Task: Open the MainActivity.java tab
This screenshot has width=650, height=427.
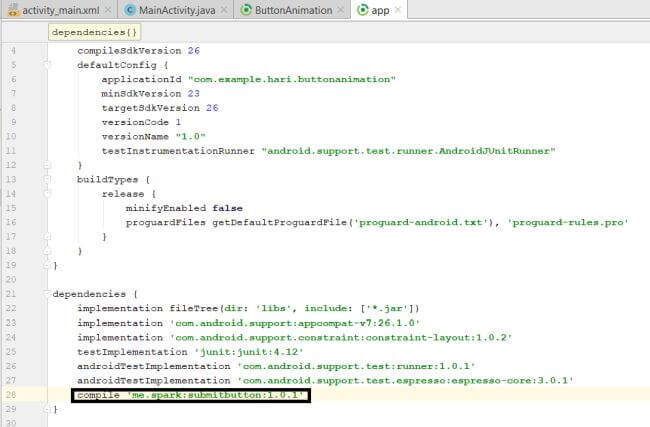Action: [x=177, y=10]
